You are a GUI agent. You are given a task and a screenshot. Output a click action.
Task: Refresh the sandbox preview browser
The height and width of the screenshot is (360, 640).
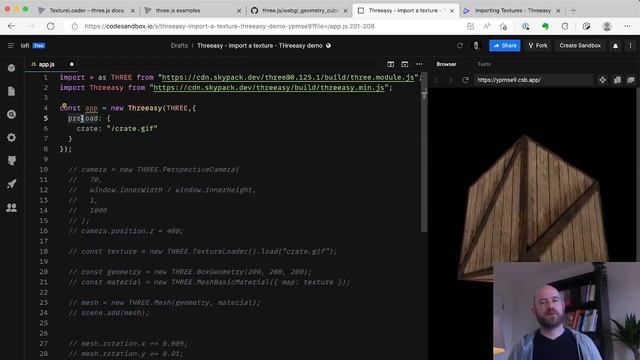(x=465, y=80)
